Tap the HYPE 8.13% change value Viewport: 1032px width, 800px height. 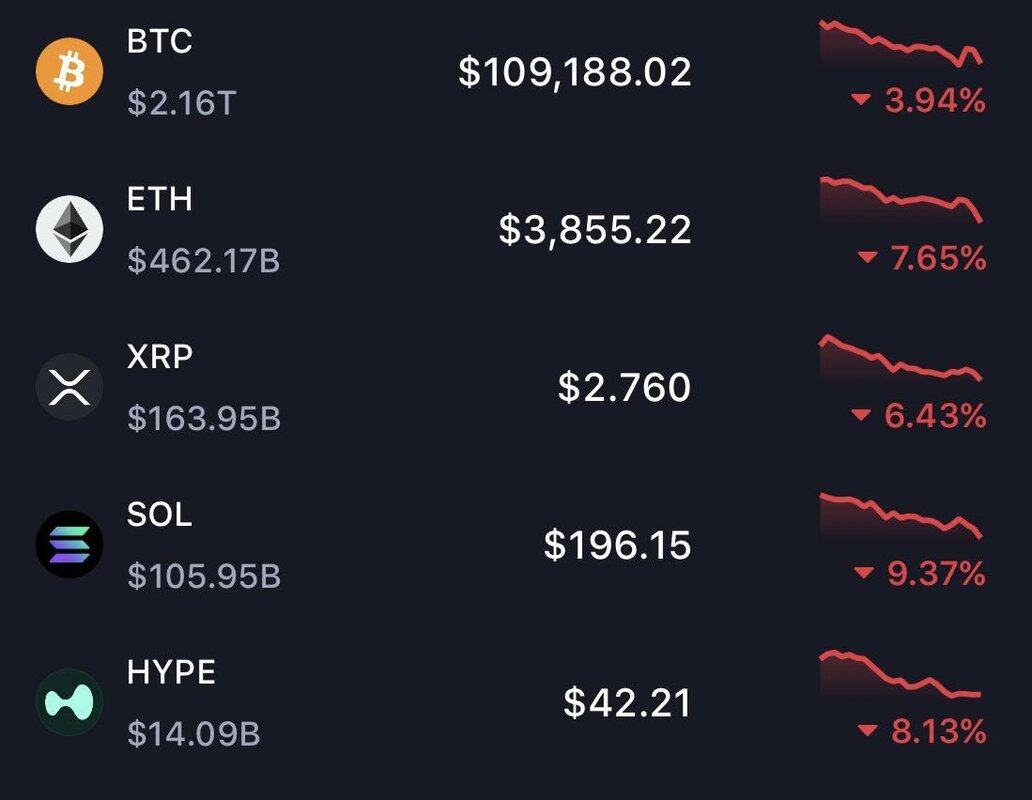939,731
